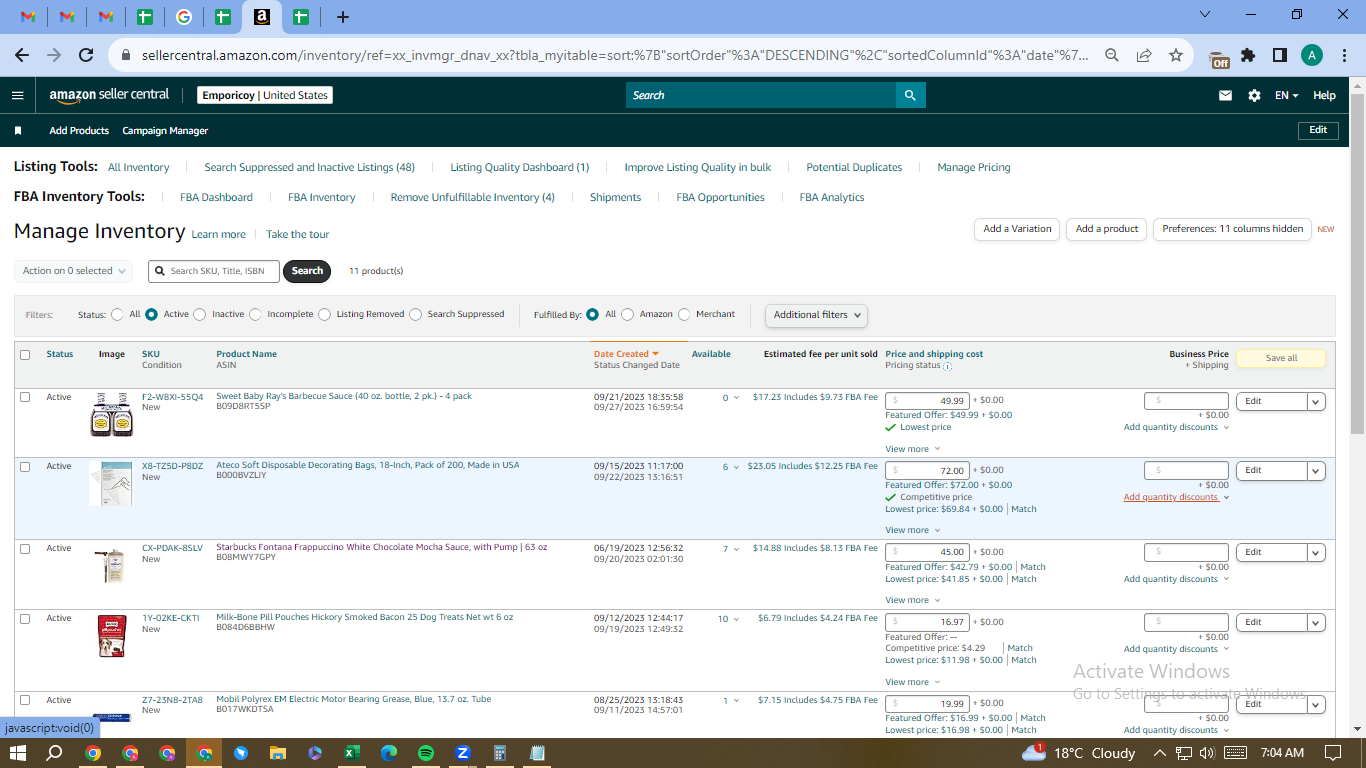This screenshot has height=768, width=1366.
Task: Open the All Inventory listing tool
Action: [x=138, y=167]
